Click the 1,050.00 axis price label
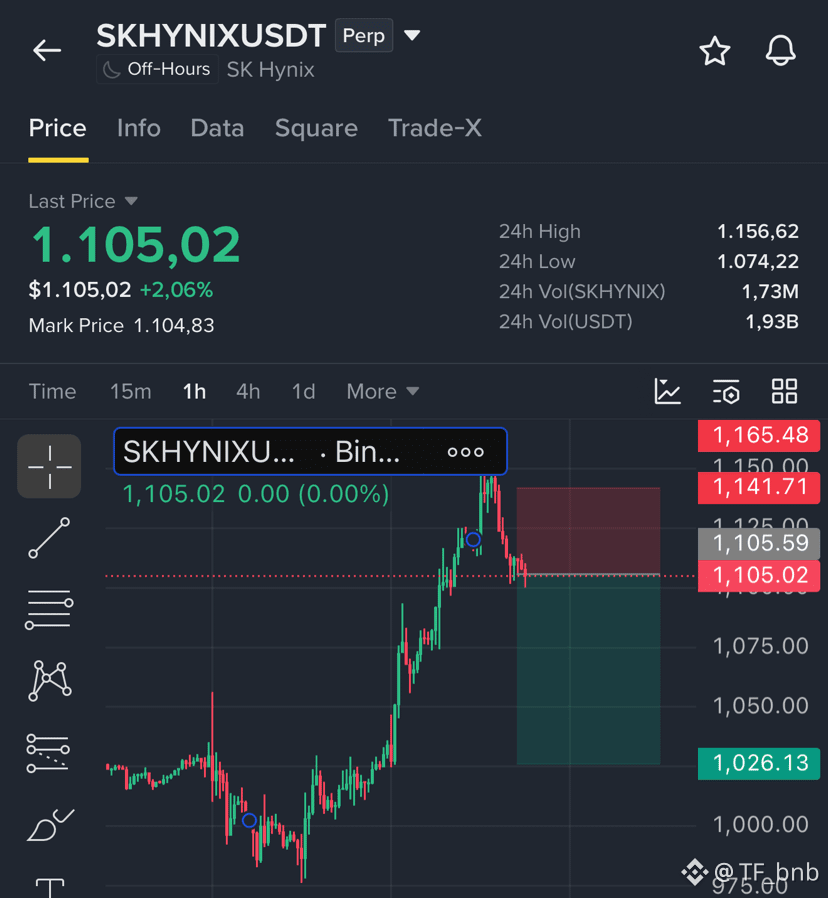This screenshot has height=898, width=828. click(x=760, y=706)
